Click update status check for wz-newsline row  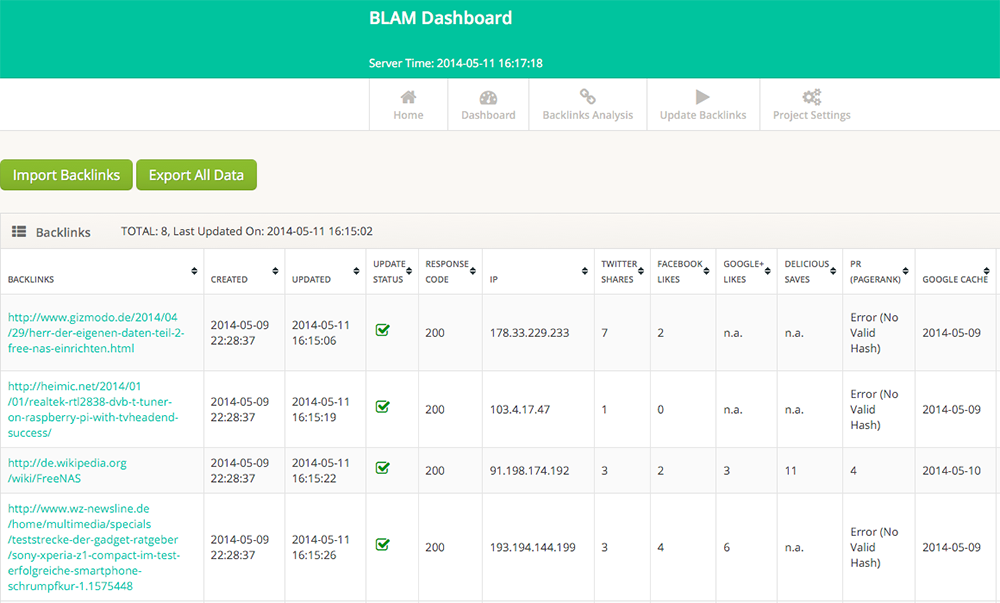point(383,544)
